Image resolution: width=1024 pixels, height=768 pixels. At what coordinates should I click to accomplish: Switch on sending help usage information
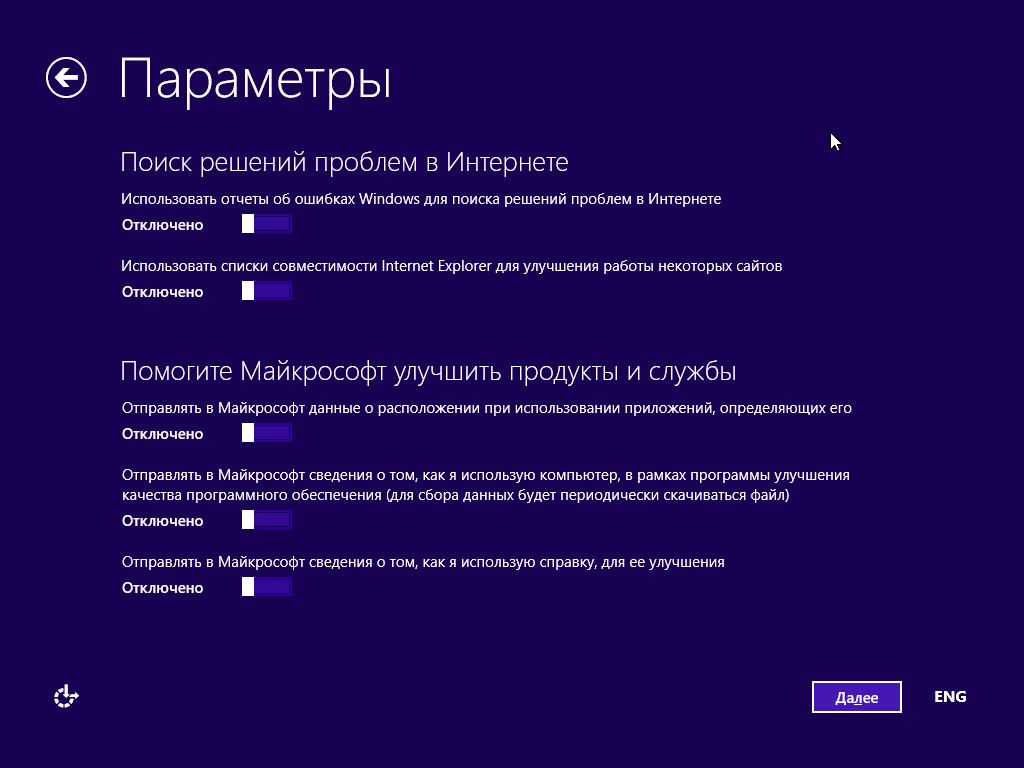point(266,587)
